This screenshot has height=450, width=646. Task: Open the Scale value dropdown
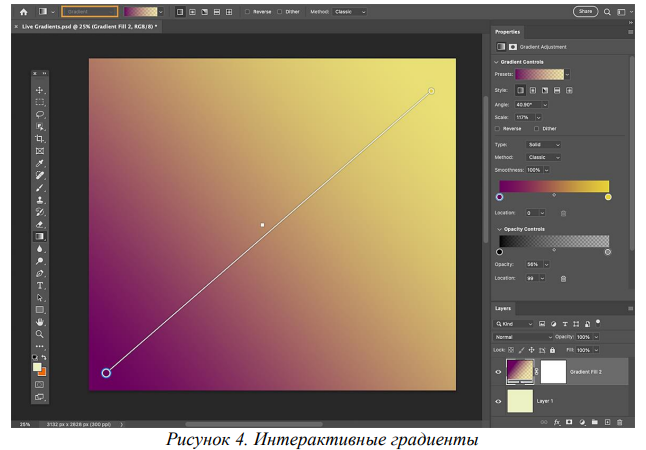538,117
